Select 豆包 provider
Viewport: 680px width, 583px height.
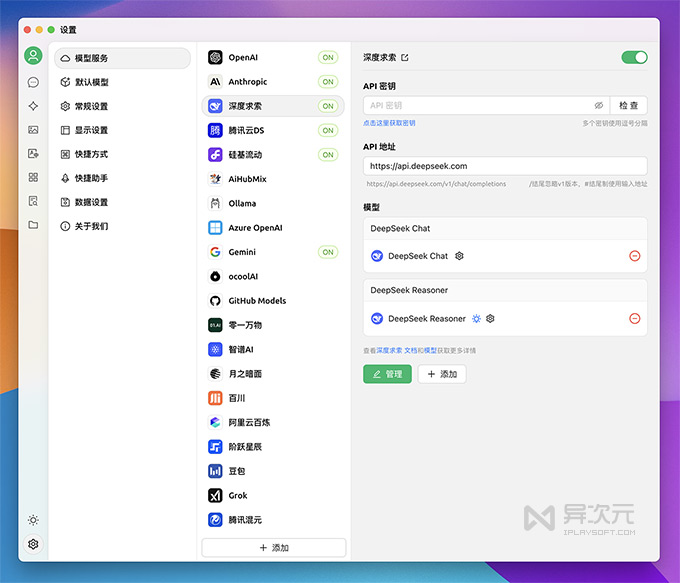(273, 471)
